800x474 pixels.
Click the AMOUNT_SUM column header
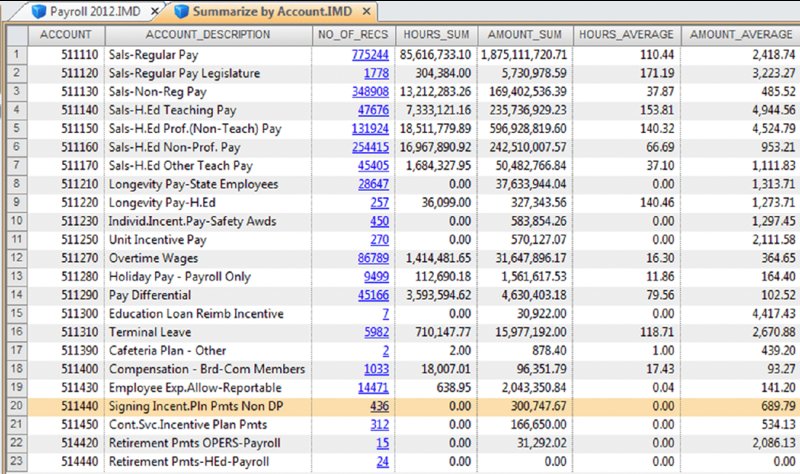point(524,35)
